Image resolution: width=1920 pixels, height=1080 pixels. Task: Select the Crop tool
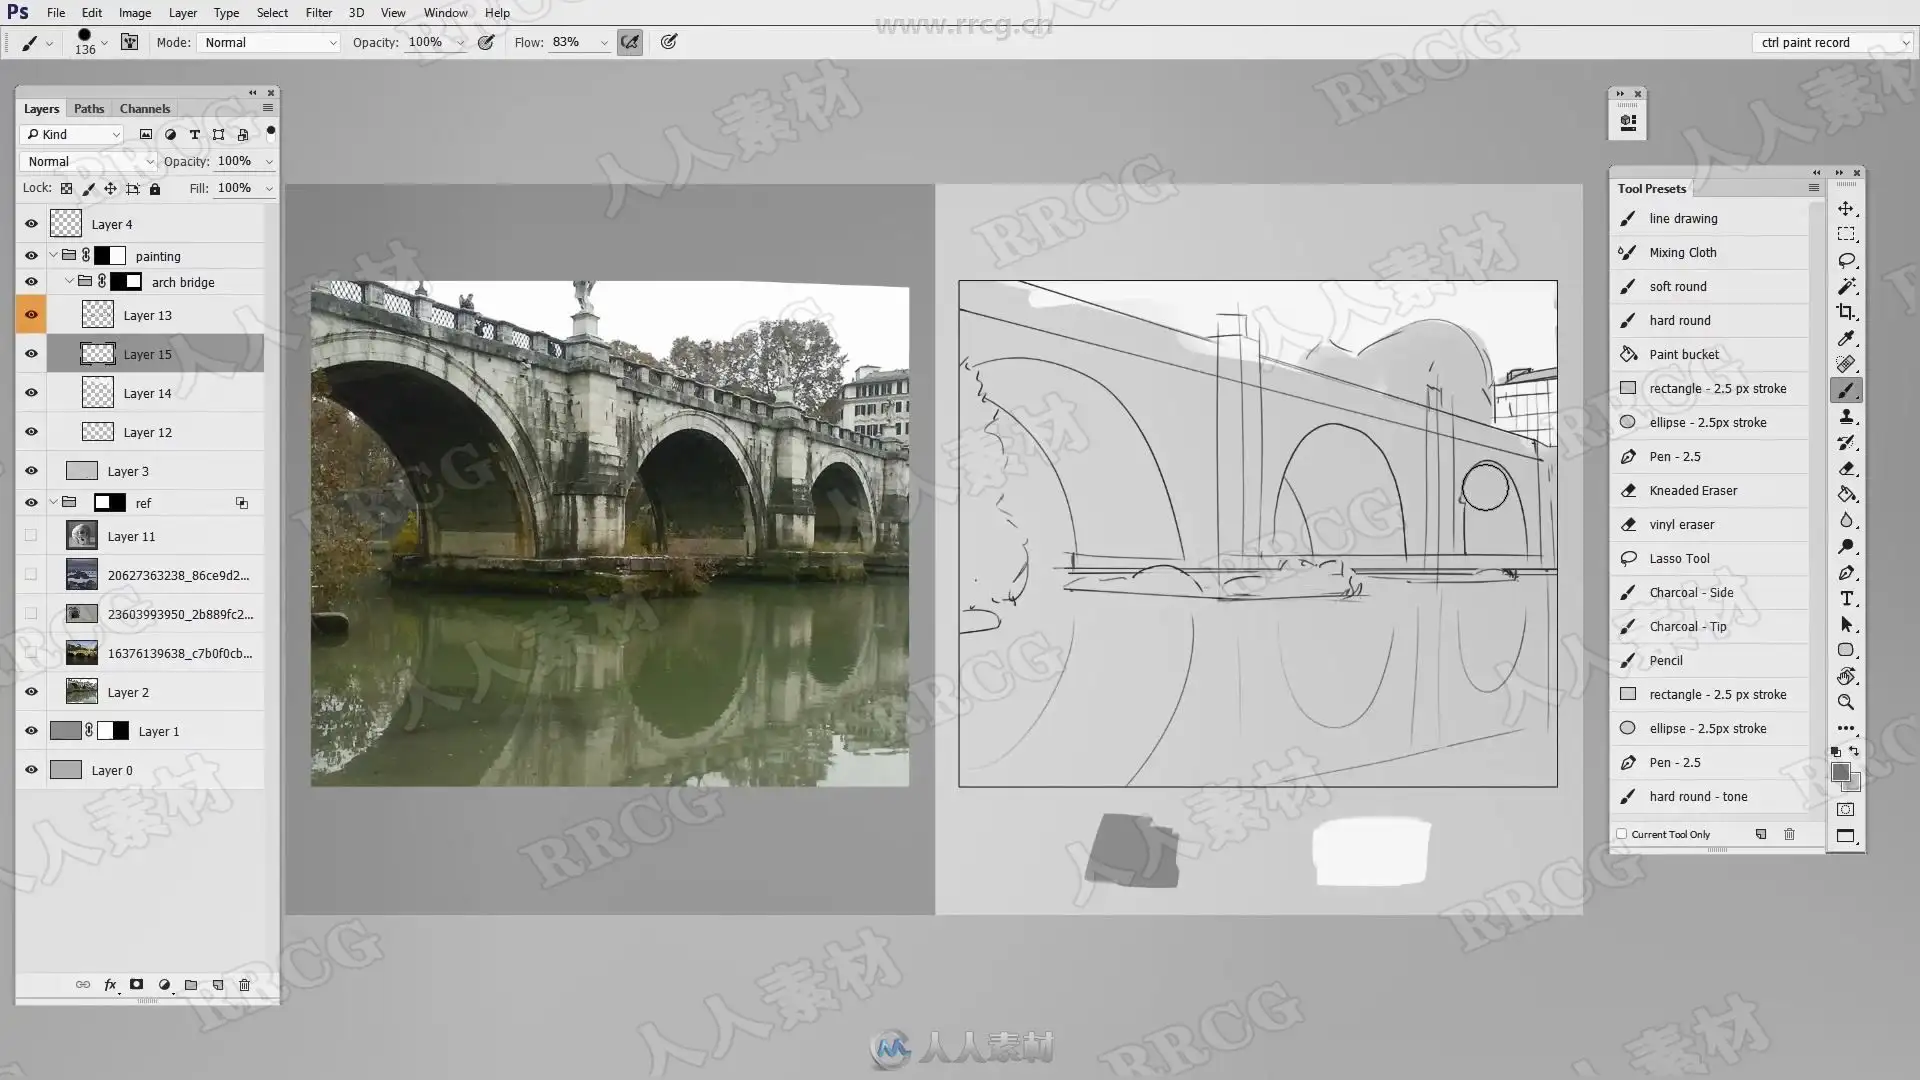point(1846,312)
